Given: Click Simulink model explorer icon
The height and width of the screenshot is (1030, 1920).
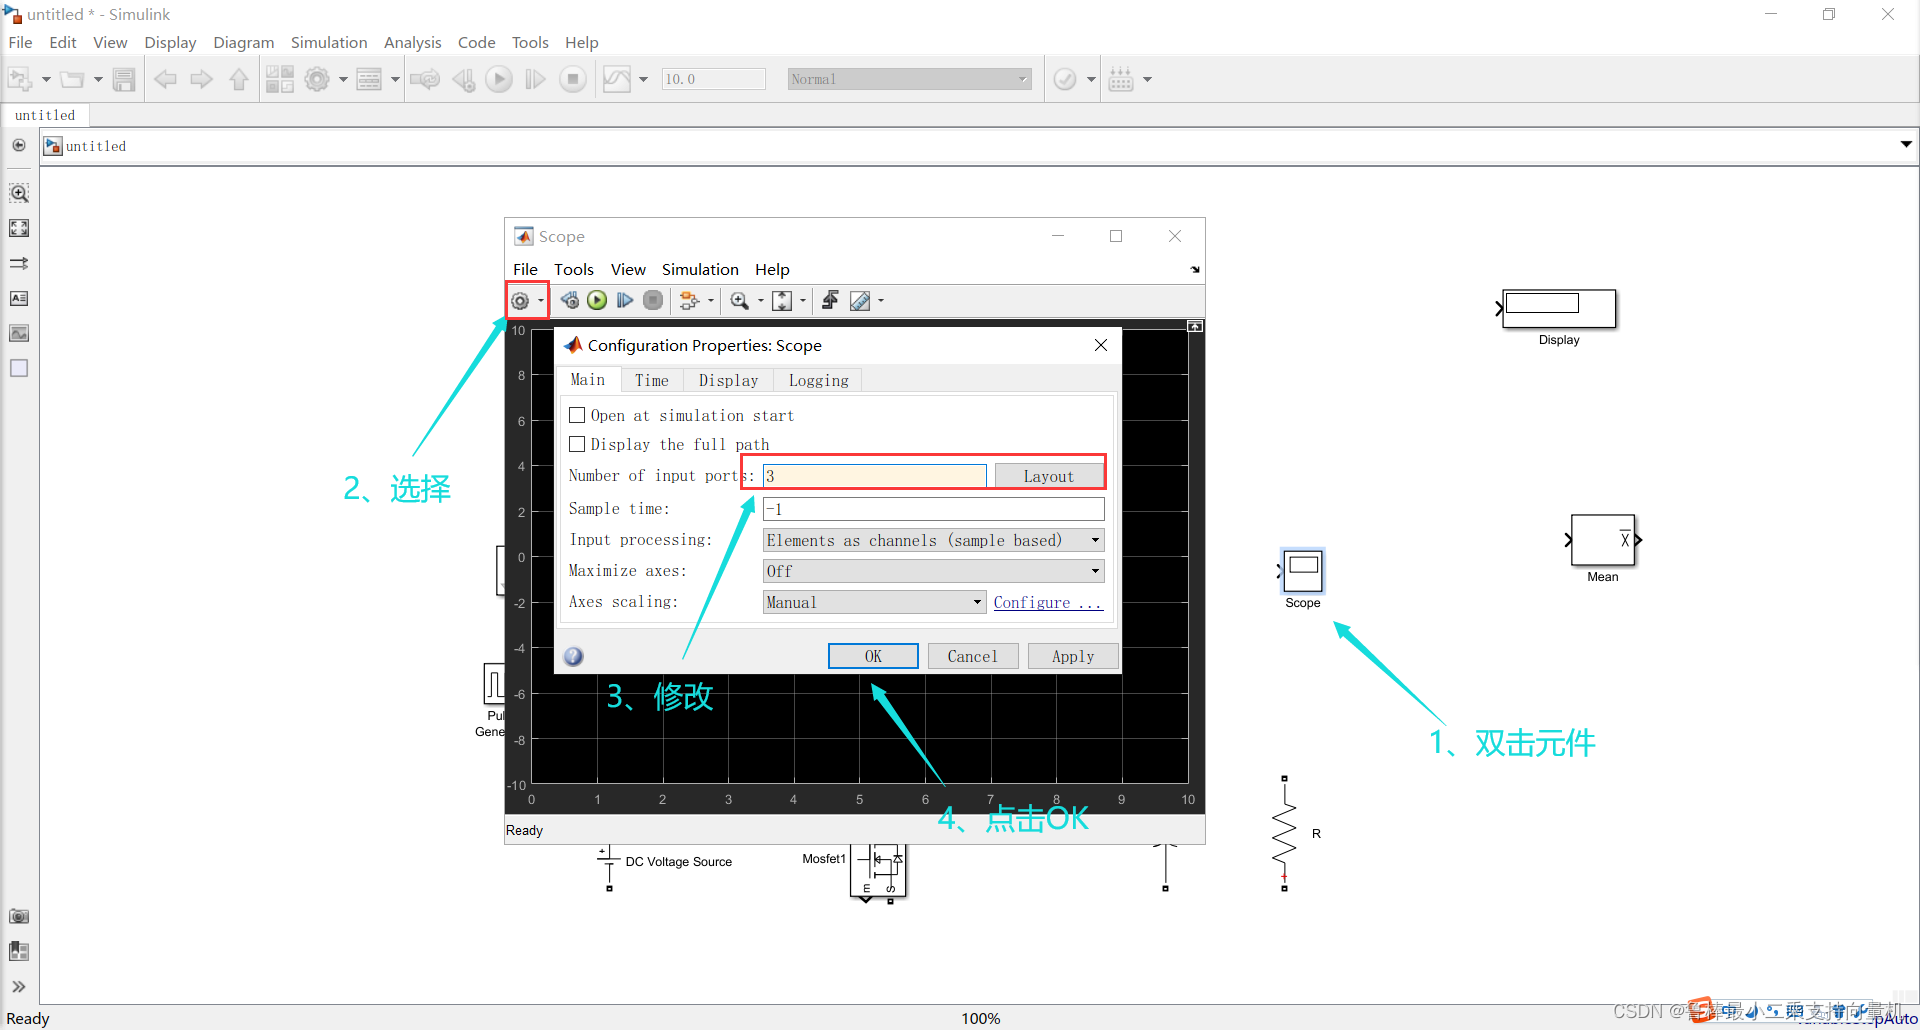Looking at the screenshot, I should coord(369,79).
